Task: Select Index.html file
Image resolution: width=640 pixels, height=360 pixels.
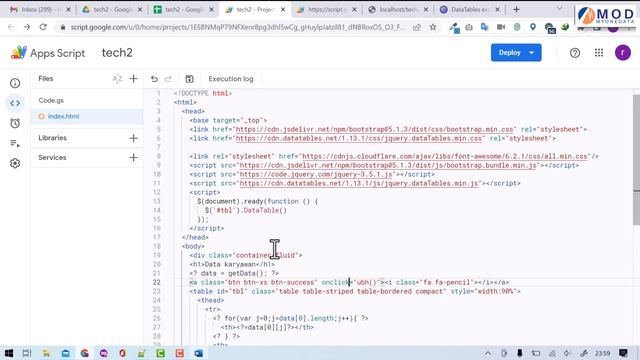Action: 87,116
